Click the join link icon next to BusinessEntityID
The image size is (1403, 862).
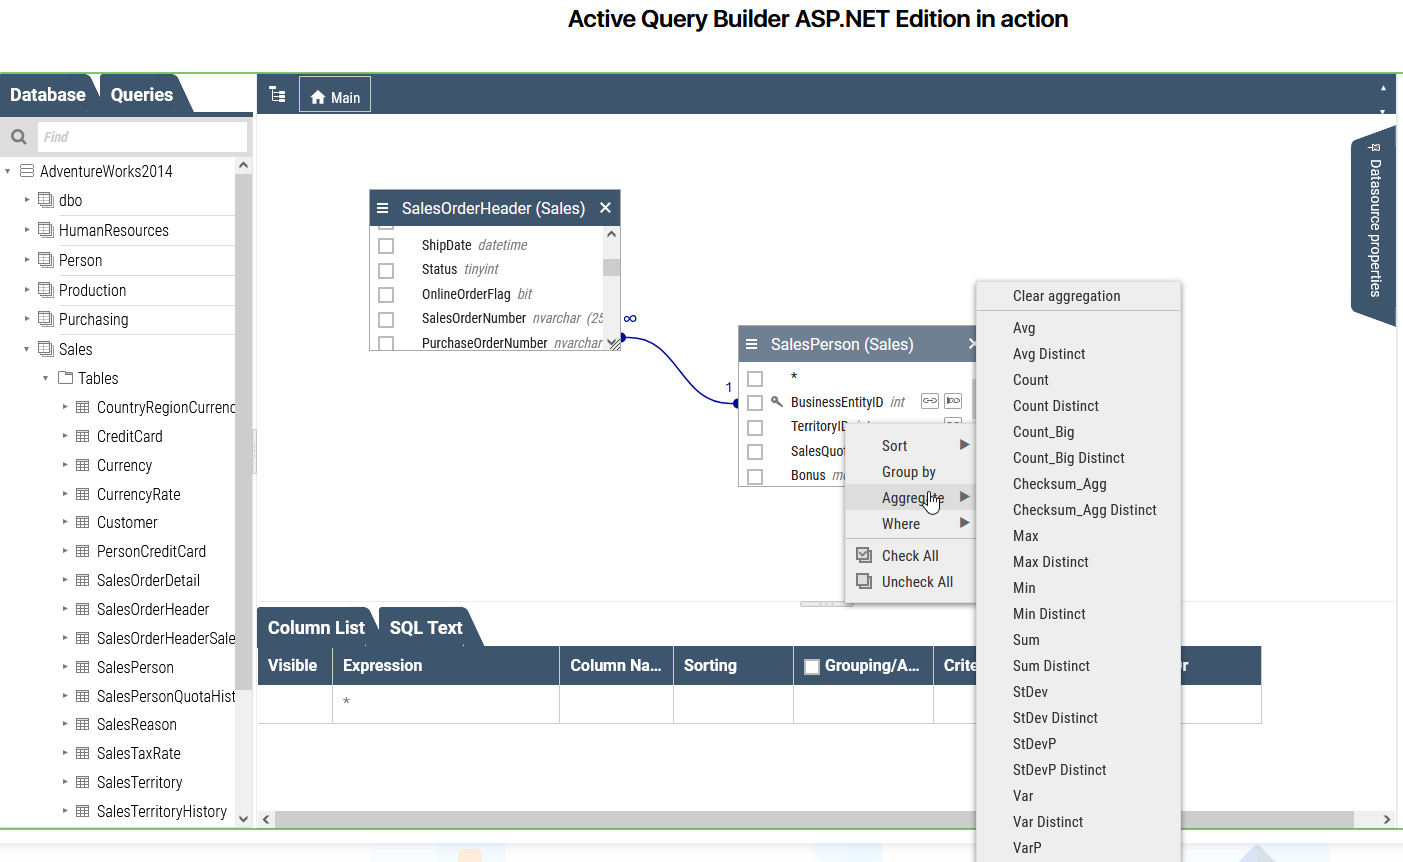pos(929,400)
